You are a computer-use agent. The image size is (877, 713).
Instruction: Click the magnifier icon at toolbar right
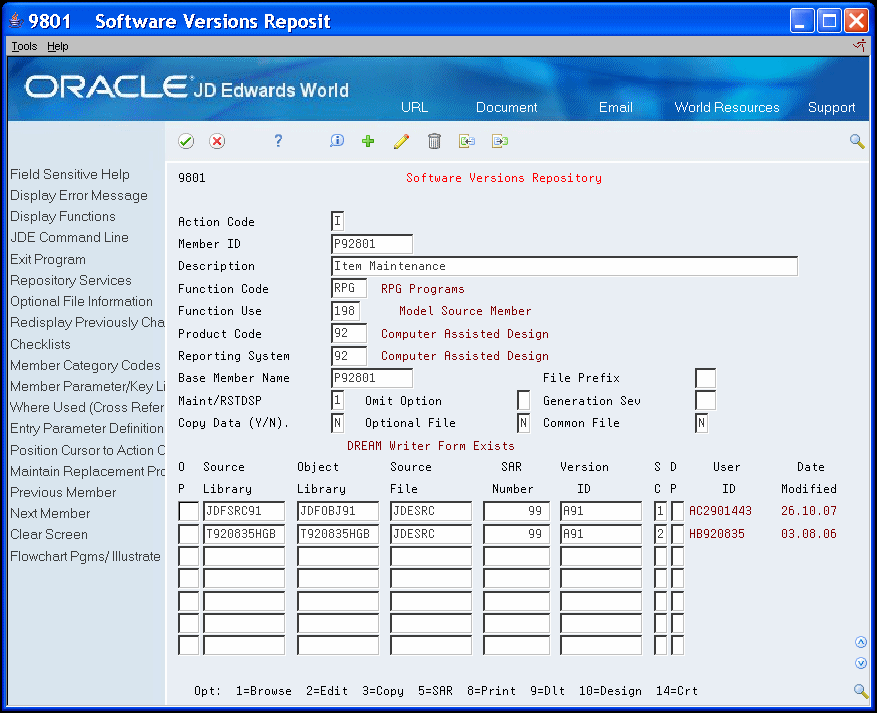pos(857,141)
